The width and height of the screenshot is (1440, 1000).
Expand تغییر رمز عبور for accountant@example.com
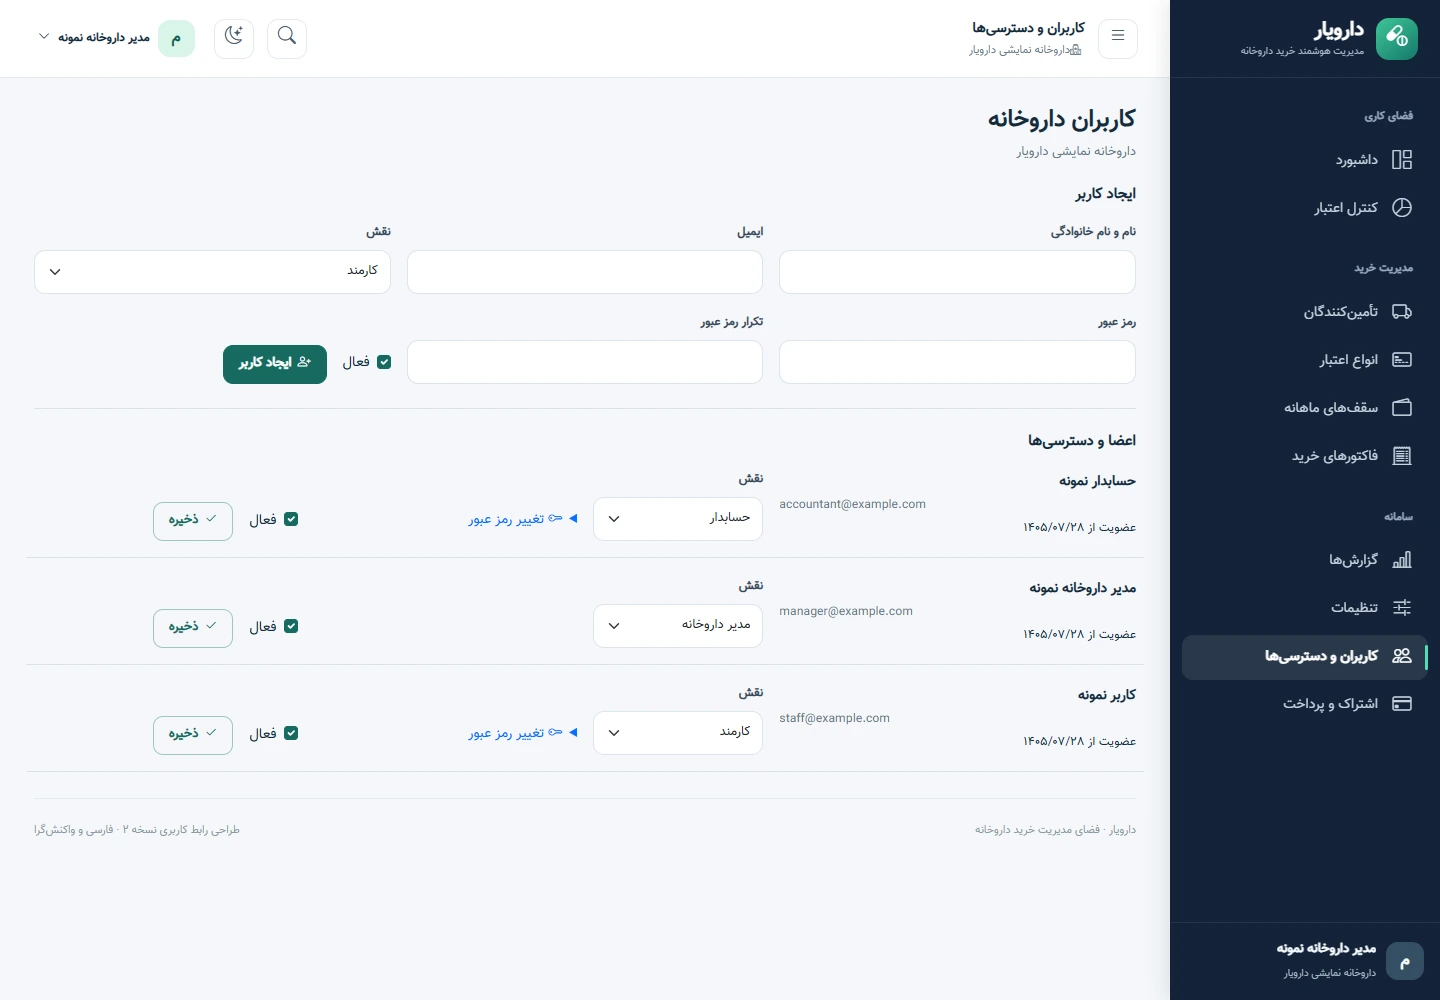coord(523,519)
